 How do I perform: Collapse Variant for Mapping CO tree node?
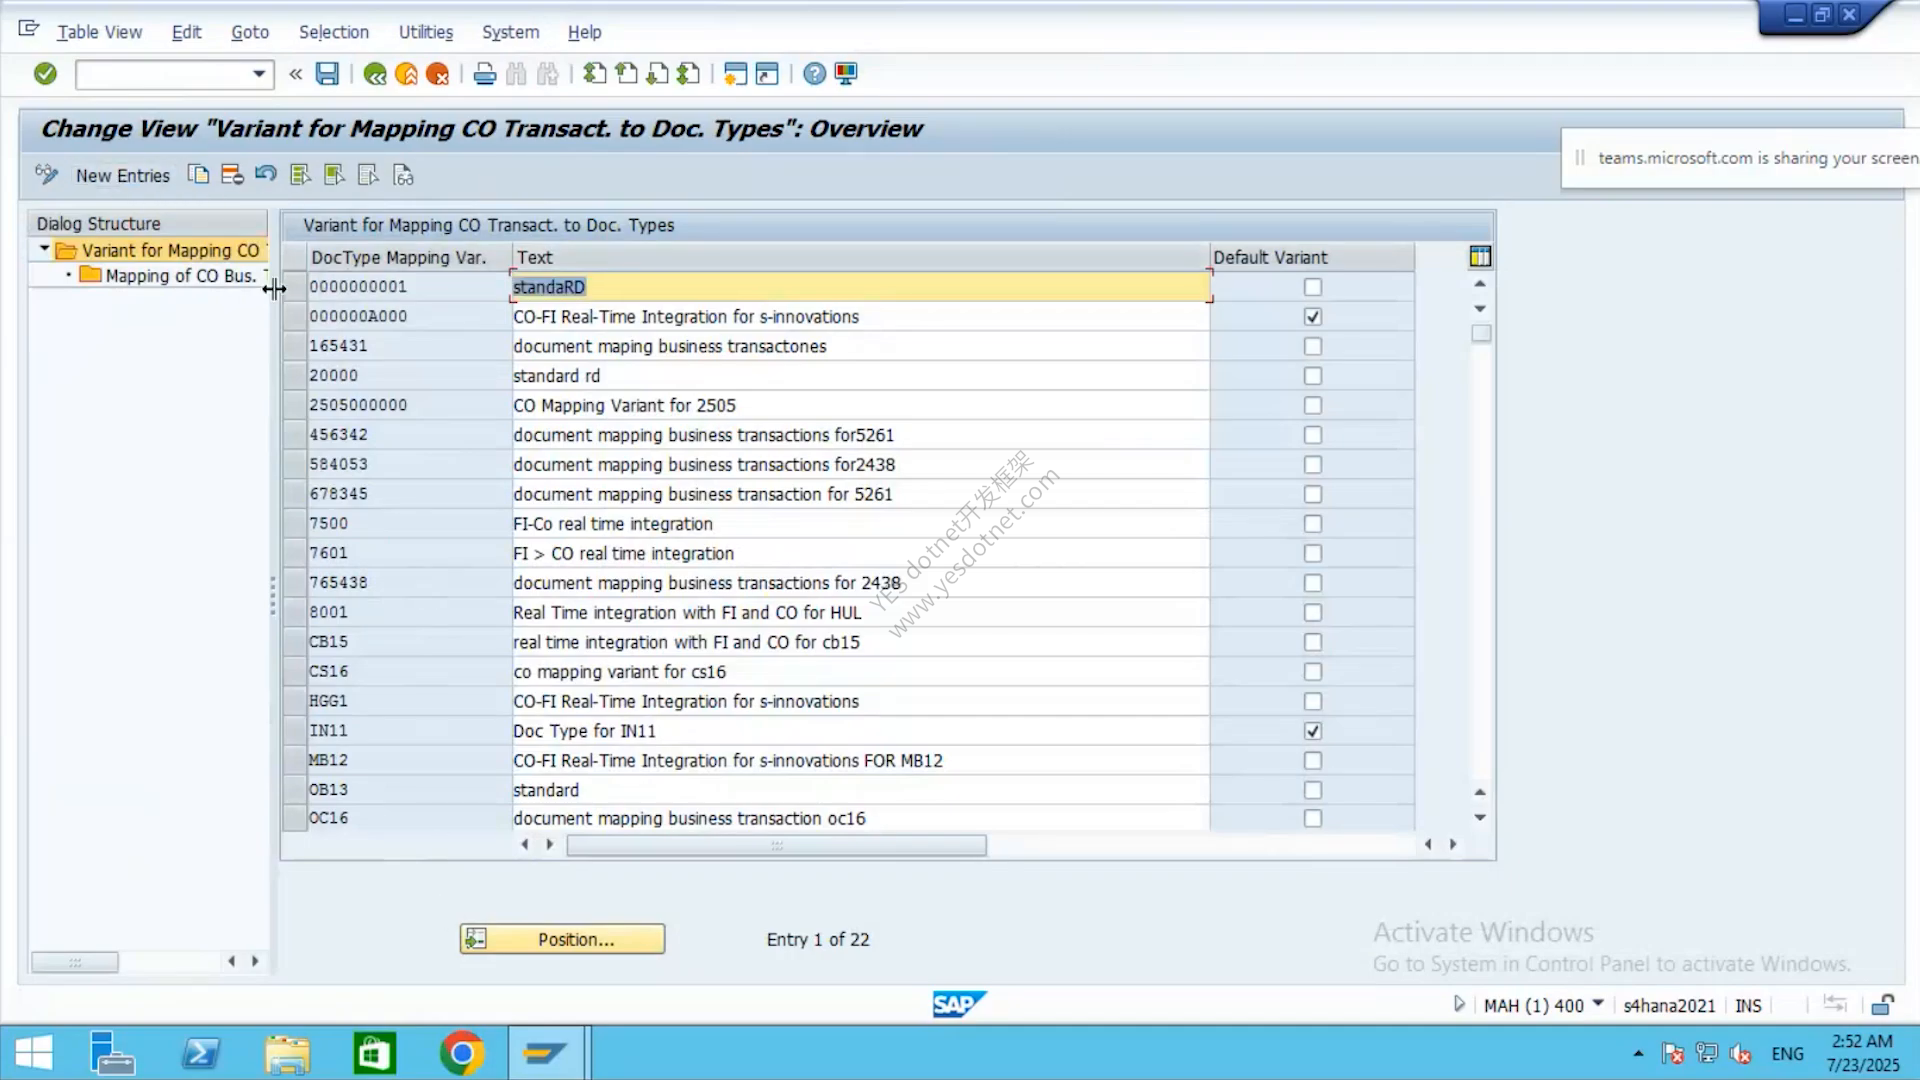coord(44,249)
